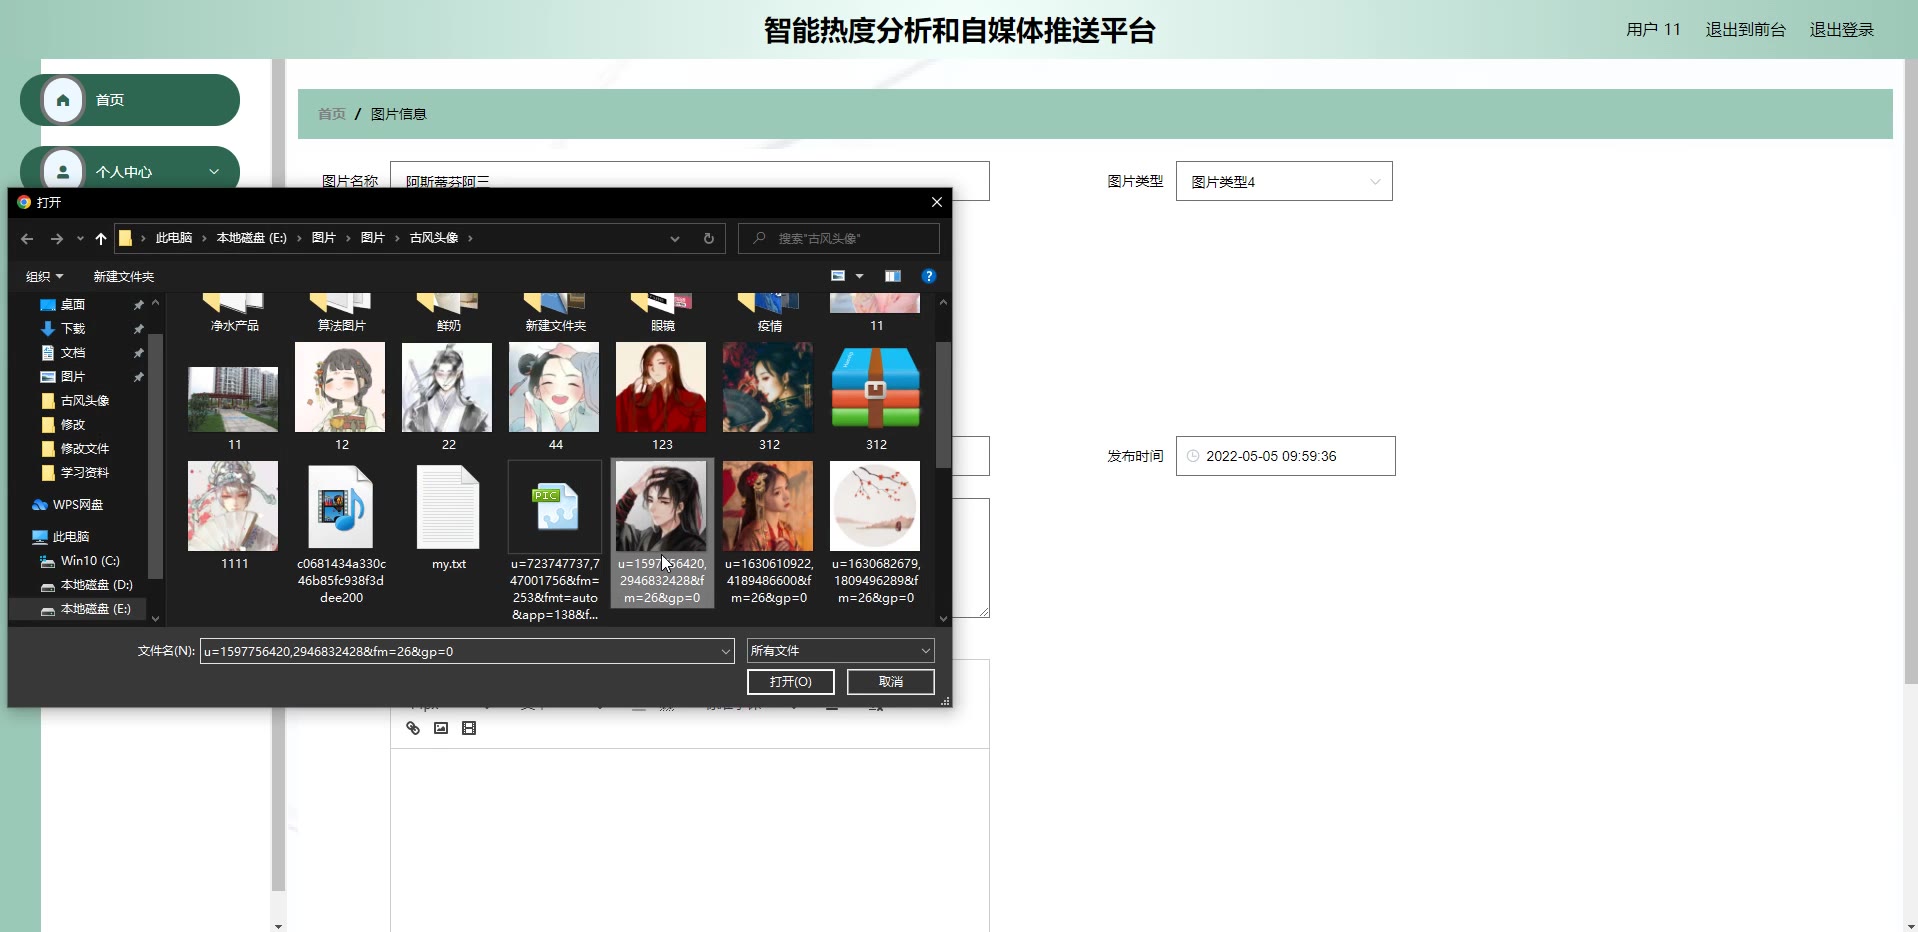Select 此电脑 in navigation pane

[71, 536]
